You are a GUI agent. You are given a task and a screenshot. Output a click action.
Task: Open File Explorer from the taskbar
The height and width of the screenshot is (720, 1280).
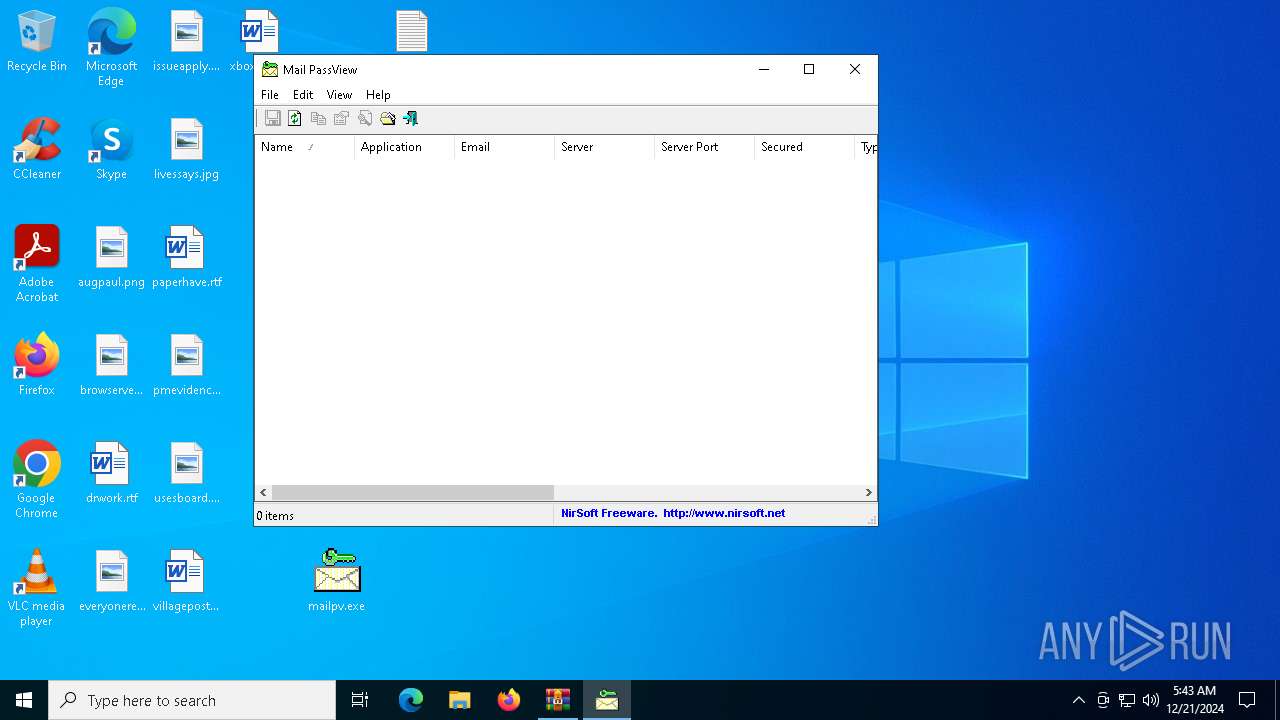[459, 700]
